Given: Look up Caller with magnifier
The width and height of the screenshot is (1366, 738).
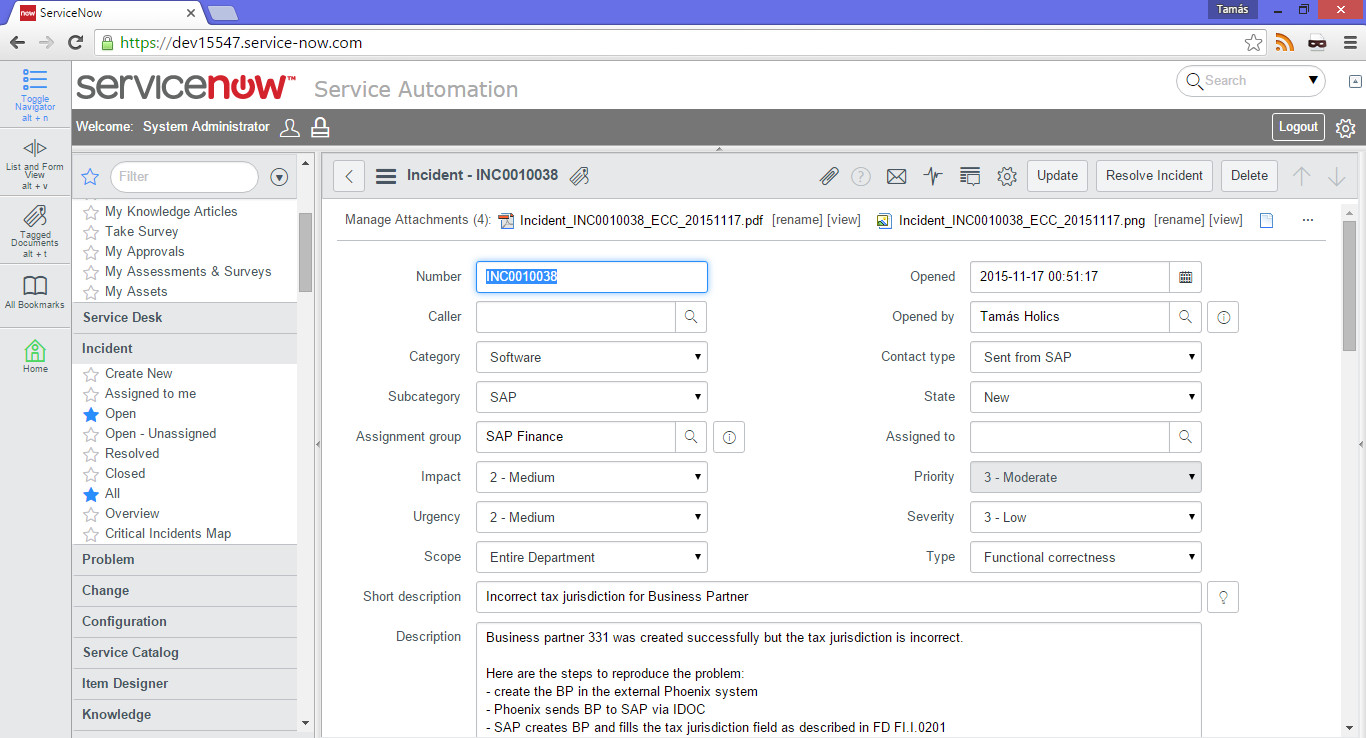Looking at the screenshot, I should pyautogui.click(x=691, y=317).
